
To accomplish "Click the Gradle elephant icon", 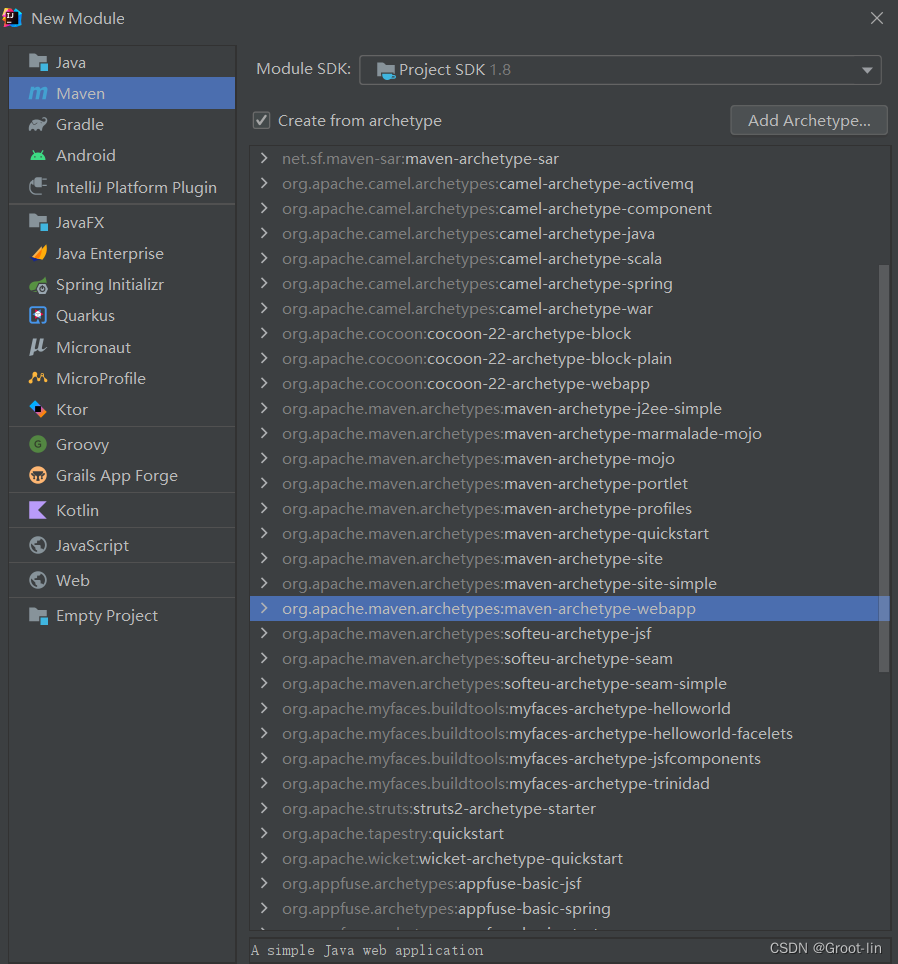I will (x=38, y=125).
